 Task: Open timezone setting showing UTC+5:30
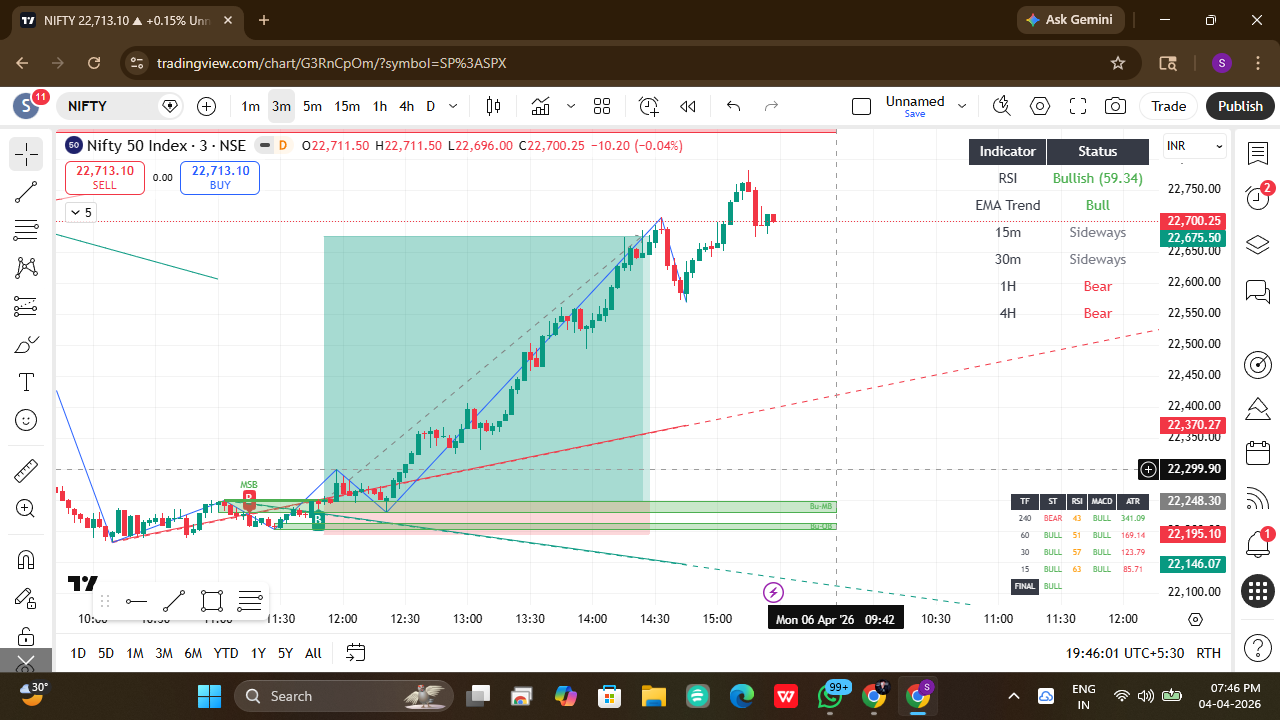(1125, 653)
